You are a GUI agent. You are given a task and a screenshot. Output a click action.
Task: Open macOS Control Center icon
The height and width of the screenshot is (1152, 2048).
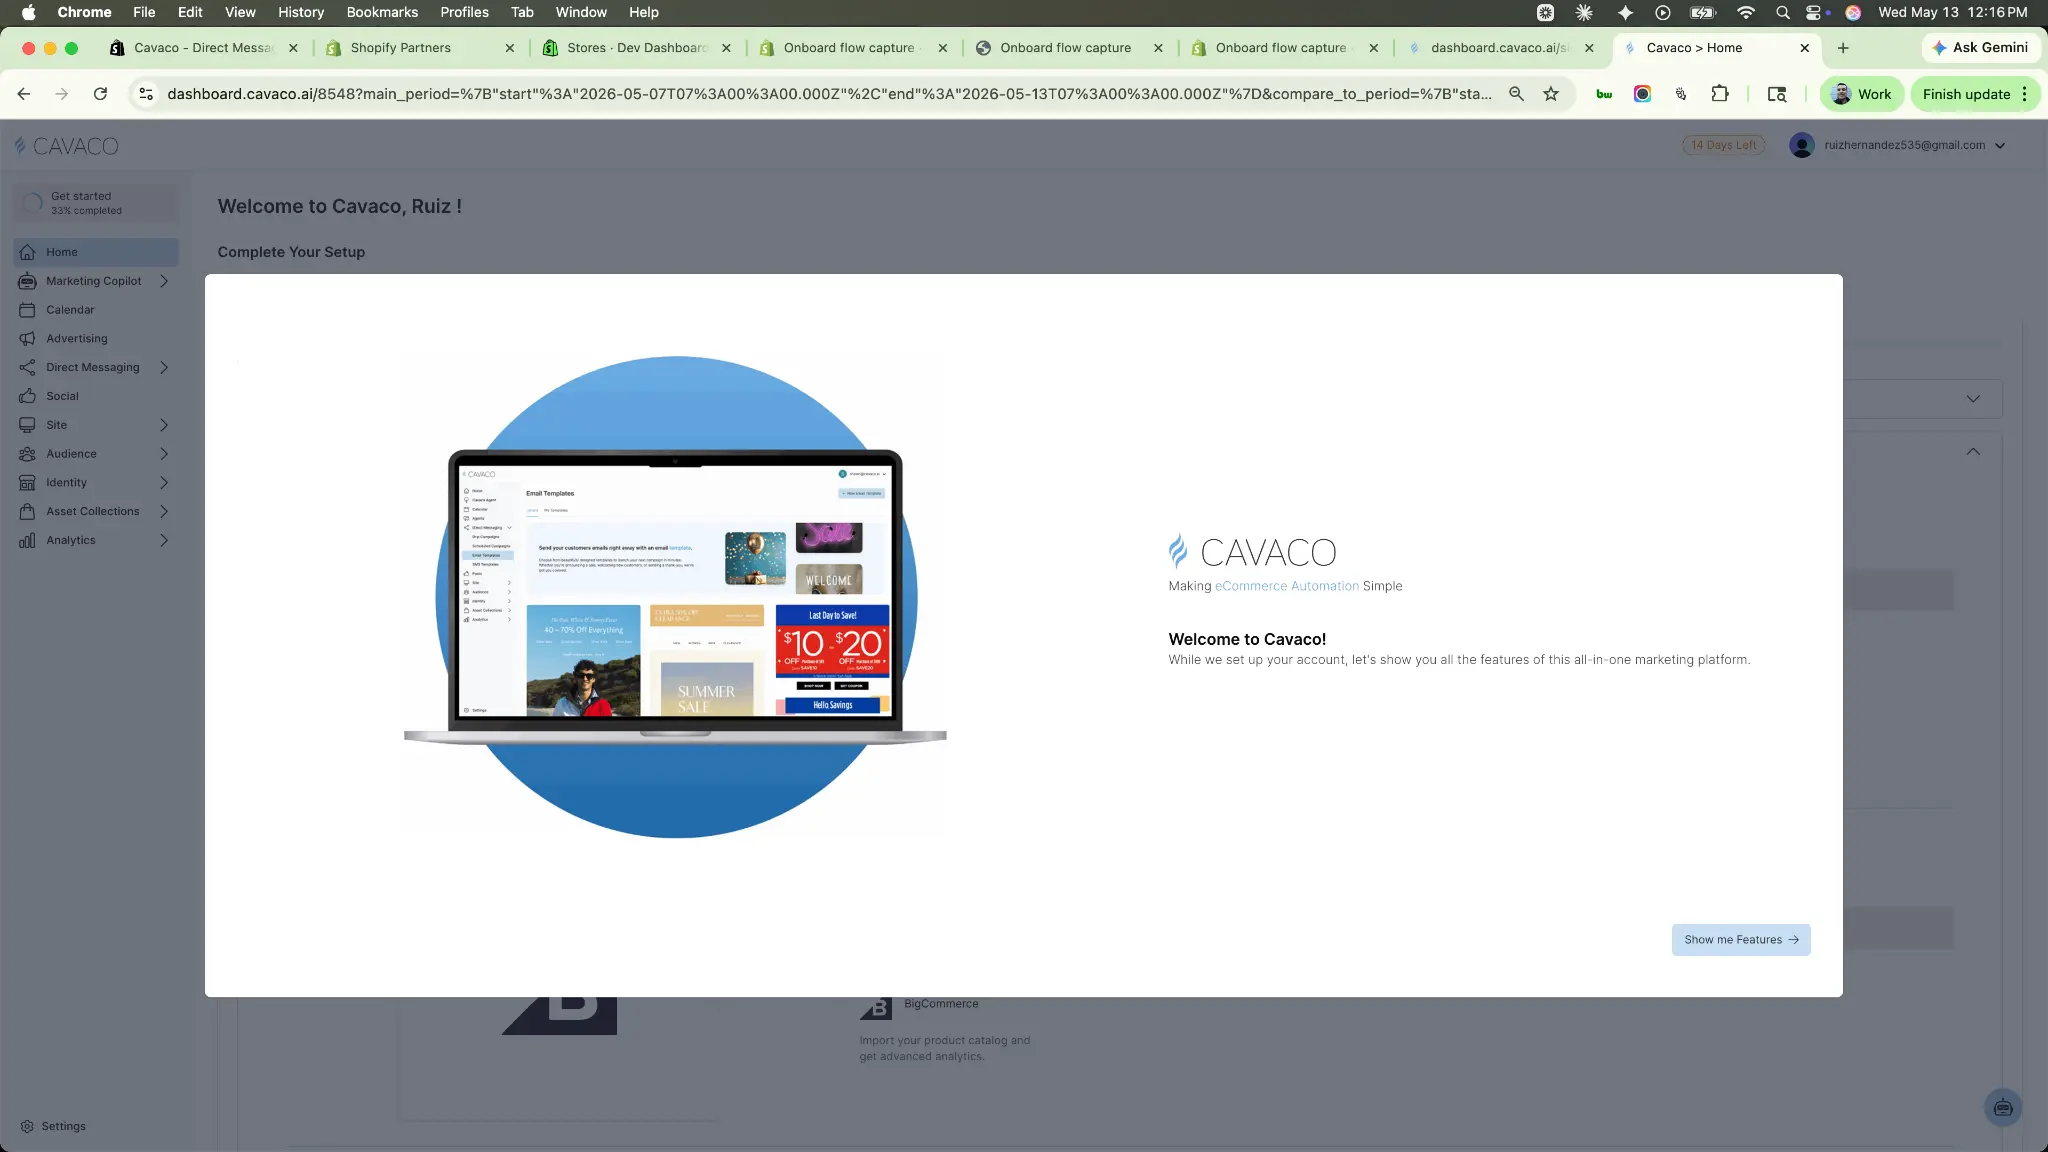pos(1814,12)
